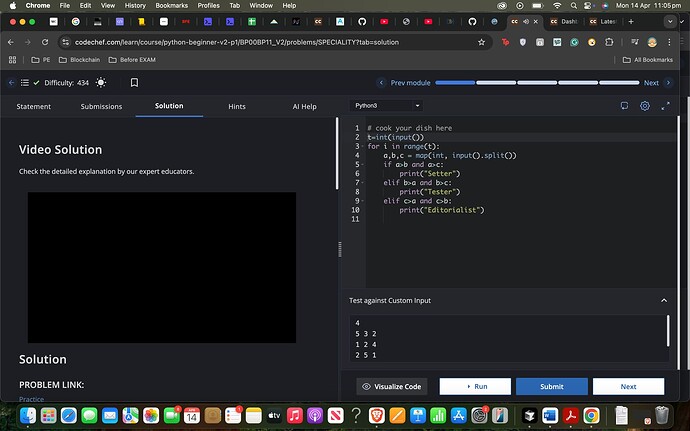Open the Hints tab

click(x=237, y=107)
